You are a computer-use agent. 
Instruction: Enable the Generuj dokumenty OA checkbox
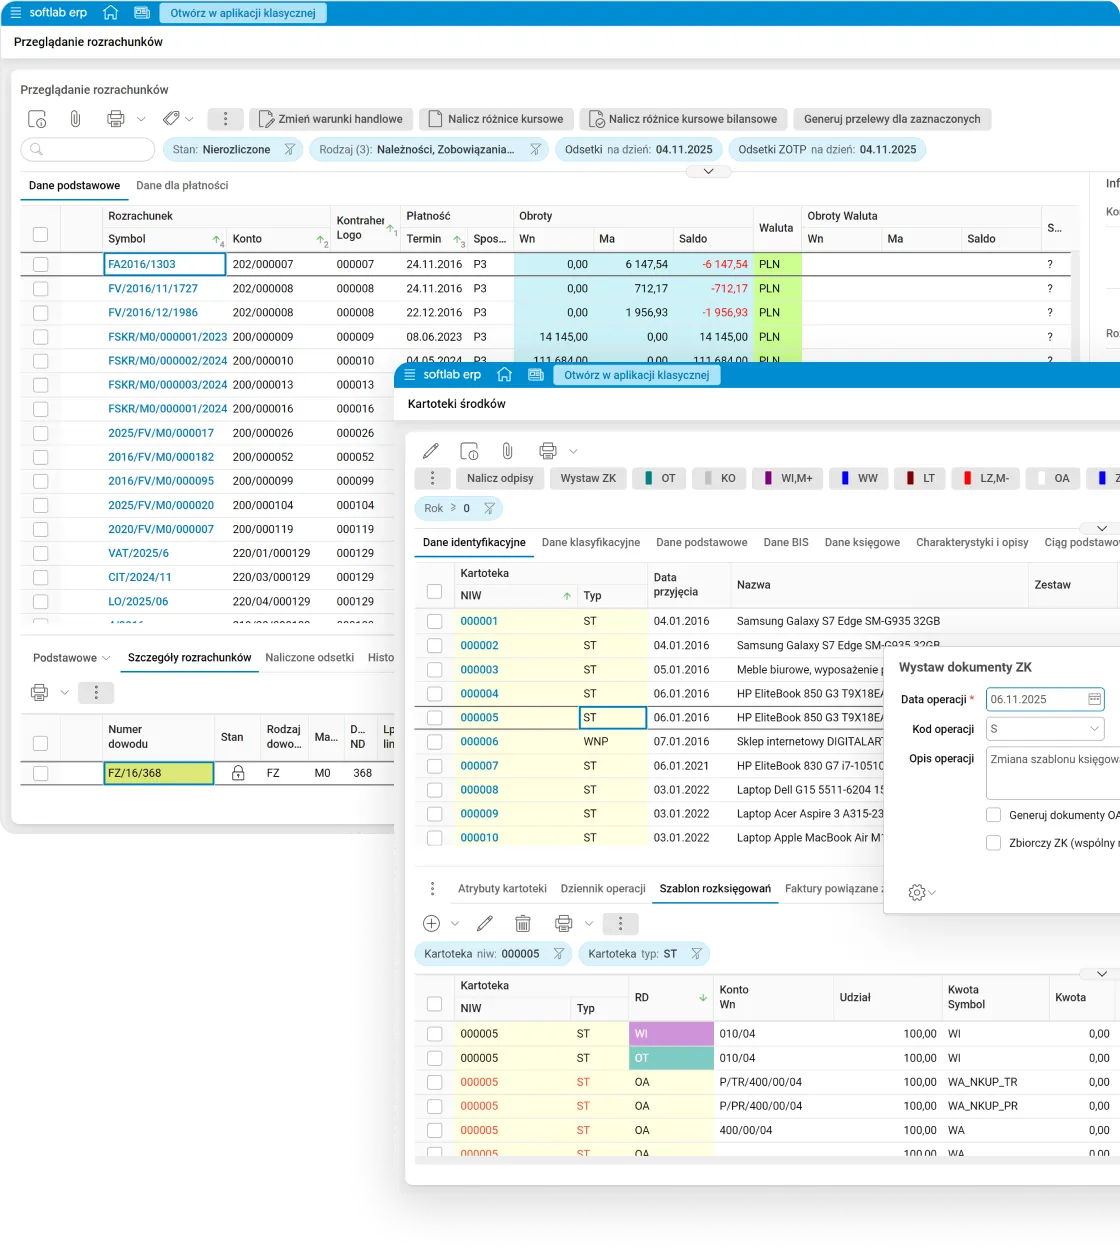(x=993, y=815)
